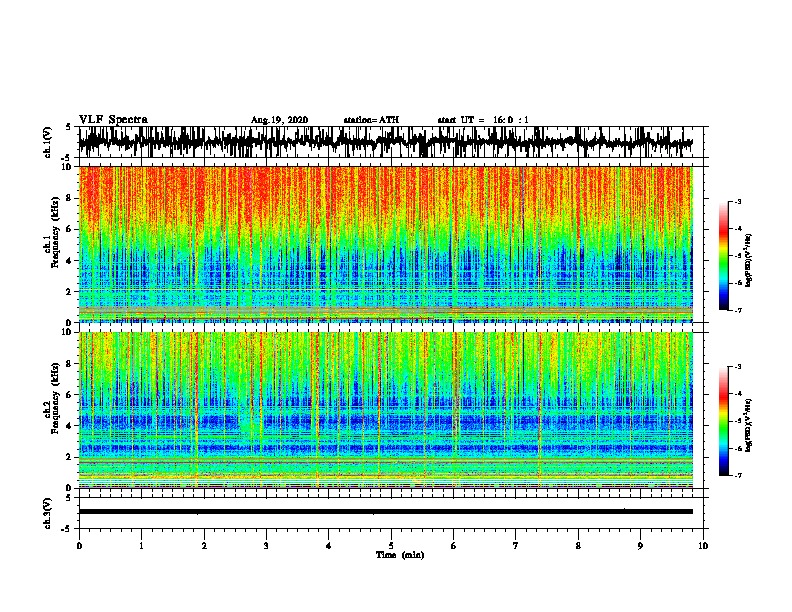The width and height of the screenshot is (792, 612).
Task: Click time axis tick label "9"
Action: click(x=640, y=546)
